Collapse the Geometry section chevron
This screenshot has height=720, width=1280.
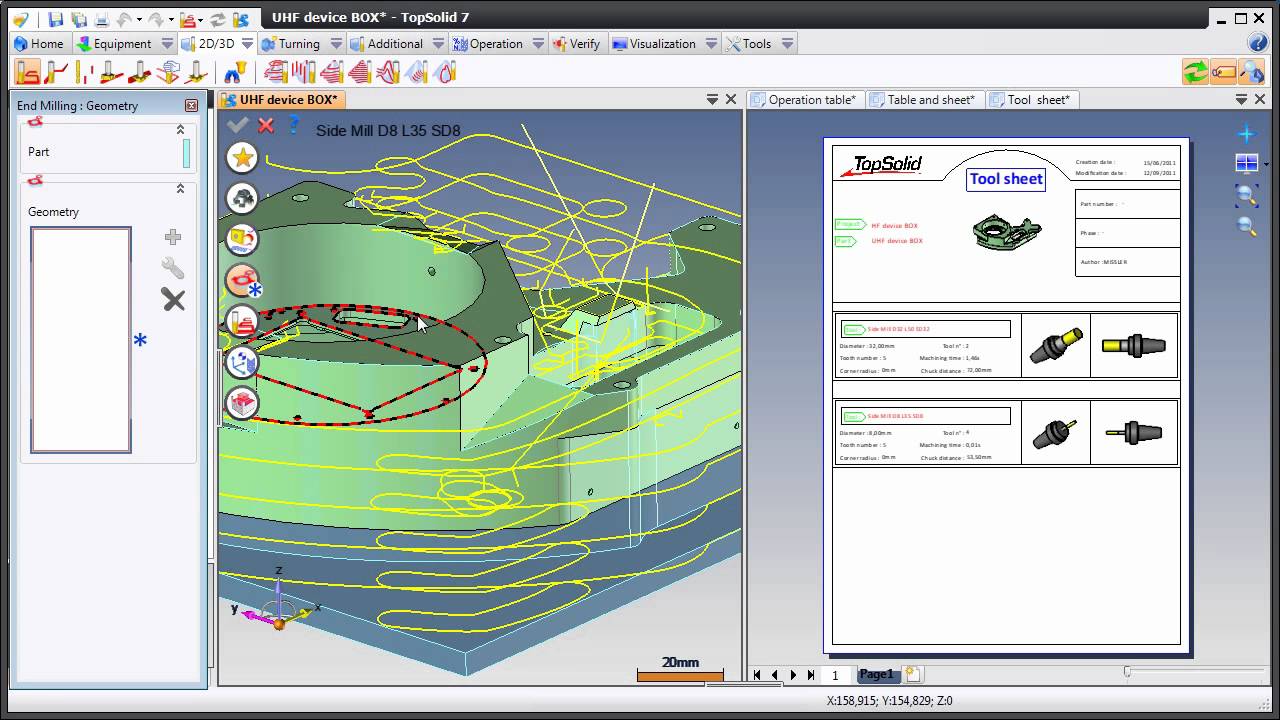(x=181, y=188)
